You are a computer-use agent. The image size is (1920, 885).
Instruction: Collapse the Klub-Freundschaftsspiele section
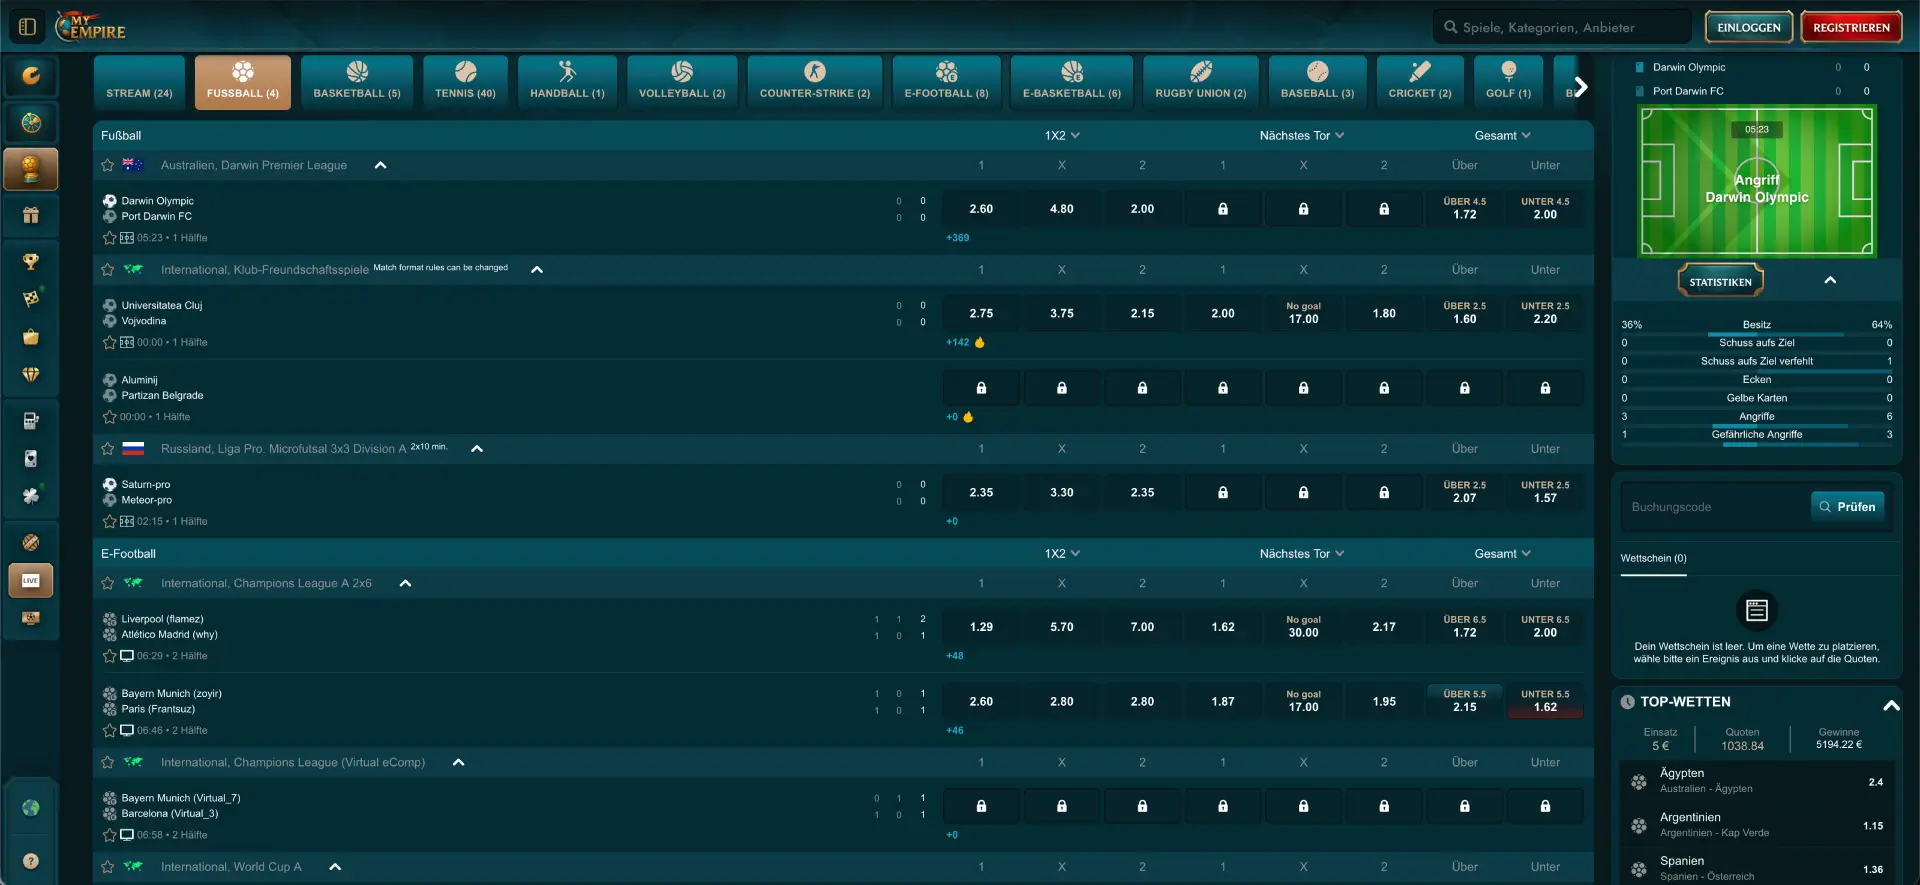pyautogui.click(x=537, y=269)
